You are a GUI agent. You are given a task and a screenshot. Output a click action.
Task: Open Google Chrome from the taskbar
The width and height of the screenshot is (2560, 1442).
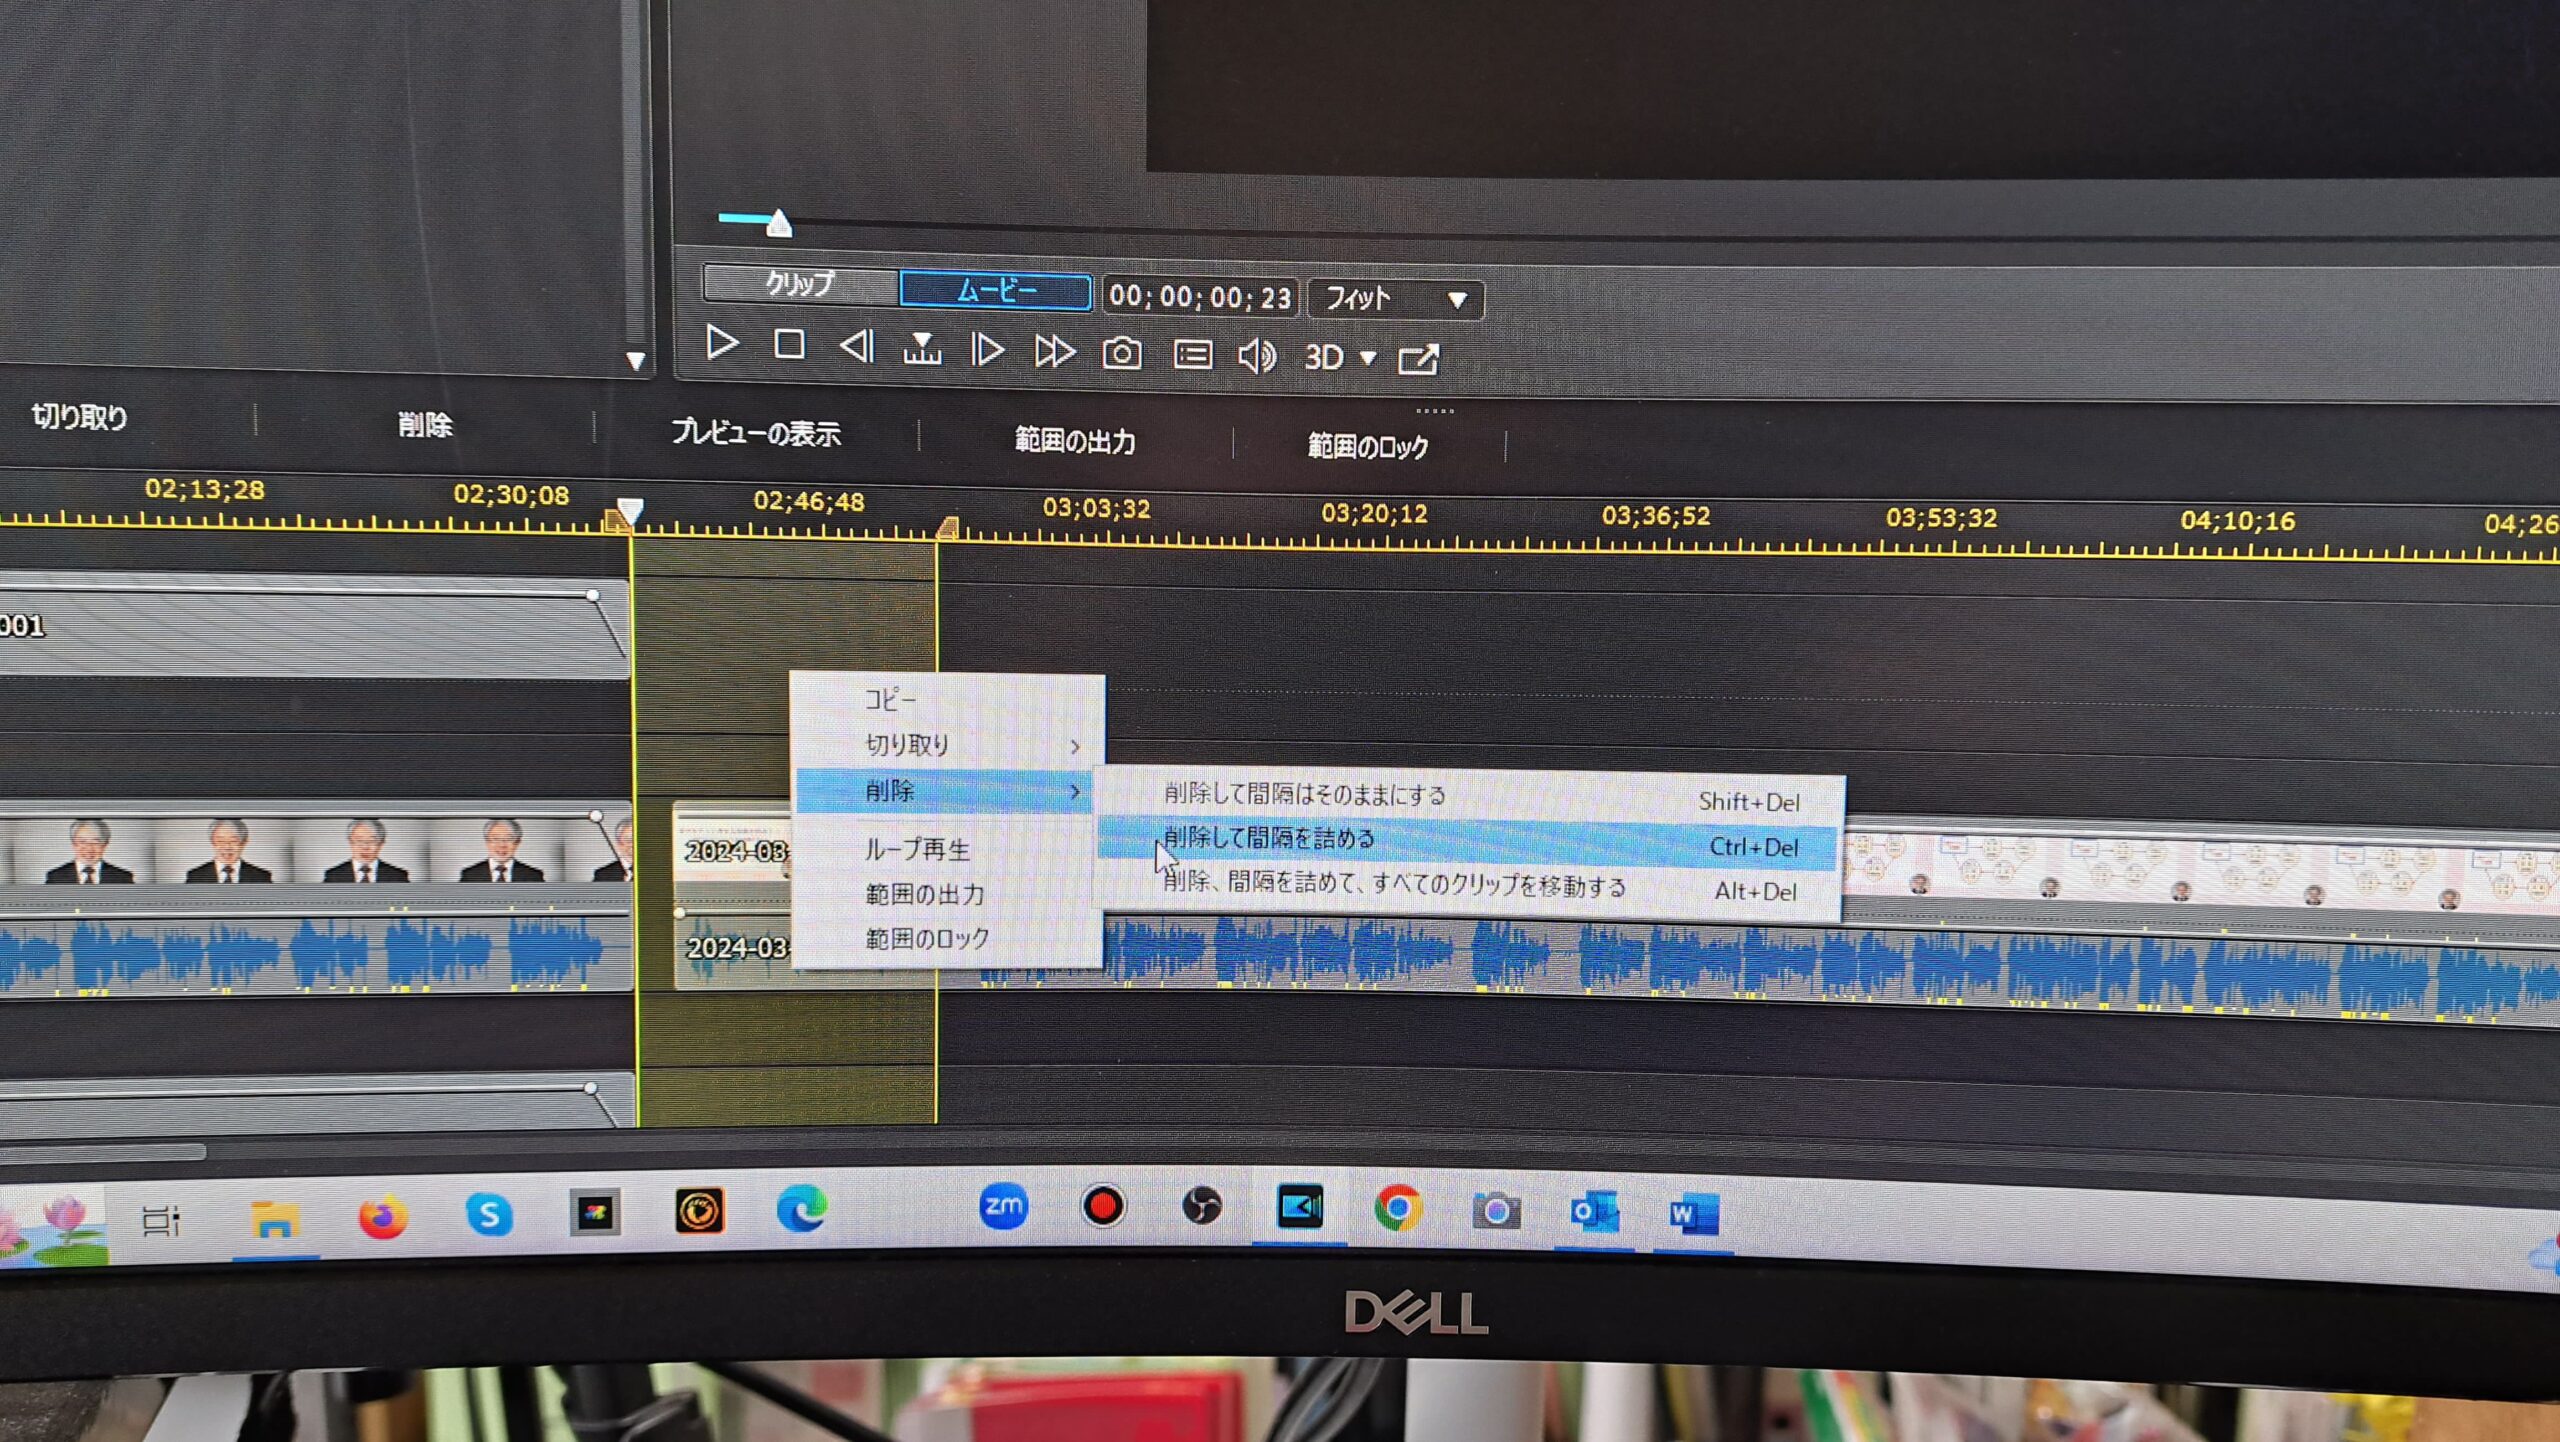(x=1398, y=1209)
